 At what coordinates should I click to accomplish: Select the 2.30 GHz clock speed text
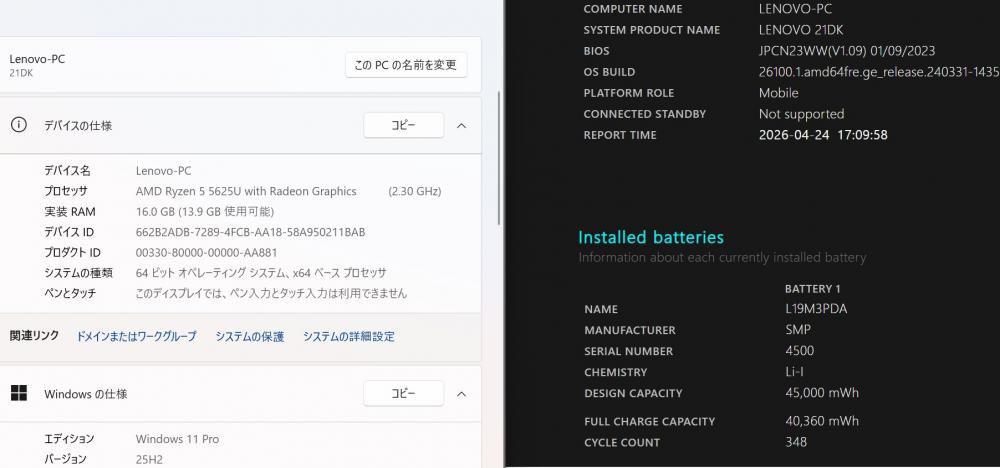coord(415,191)
